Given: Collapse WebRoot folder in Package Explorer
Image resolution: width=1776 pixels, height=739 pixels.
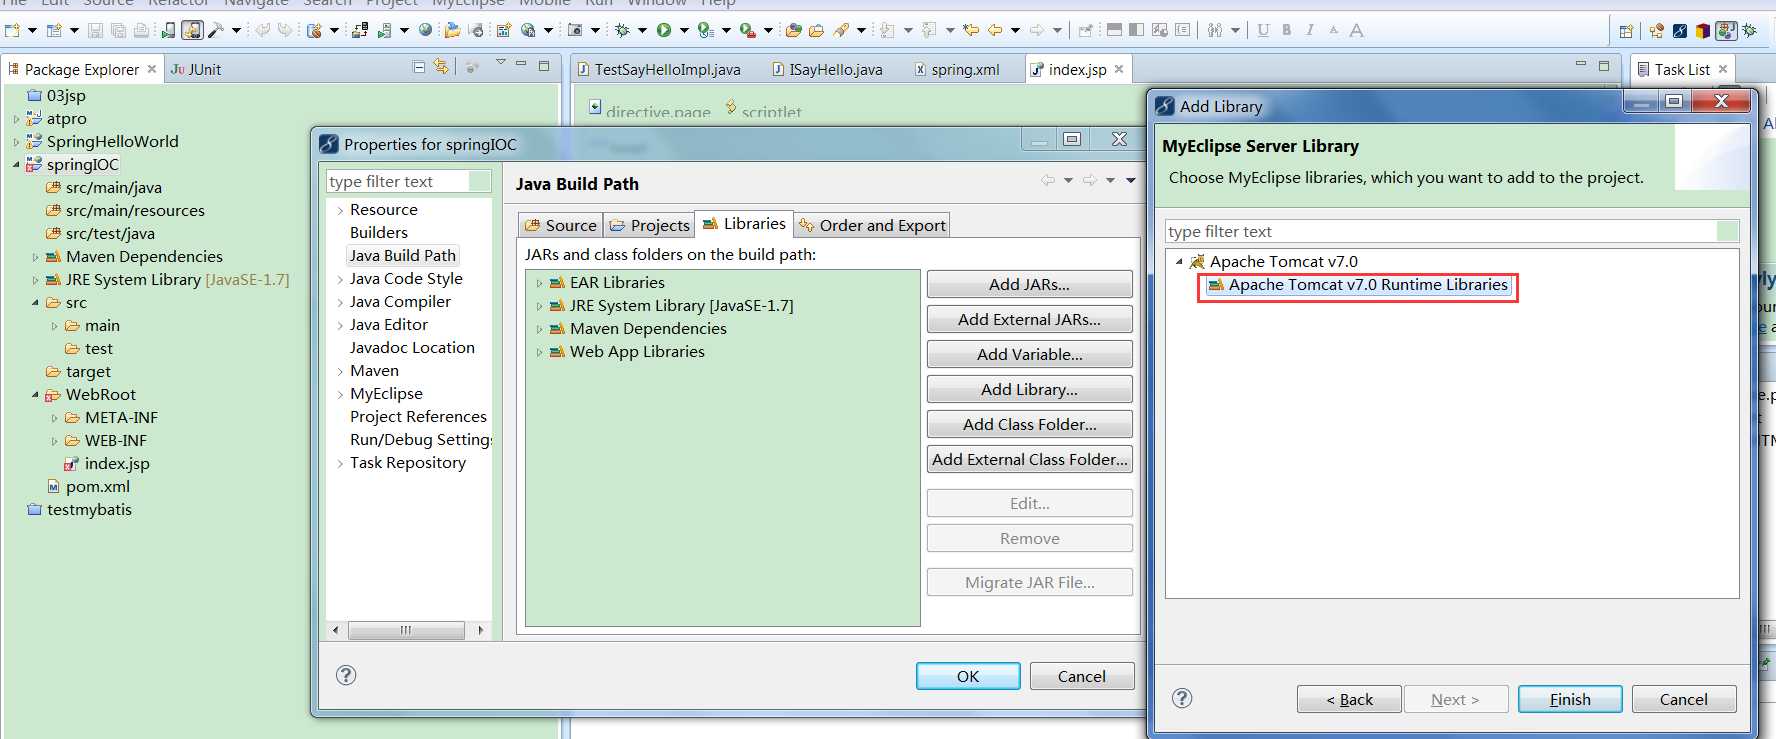Looking at the screenshot, I should pyautogui.click(x=35, y=395).
